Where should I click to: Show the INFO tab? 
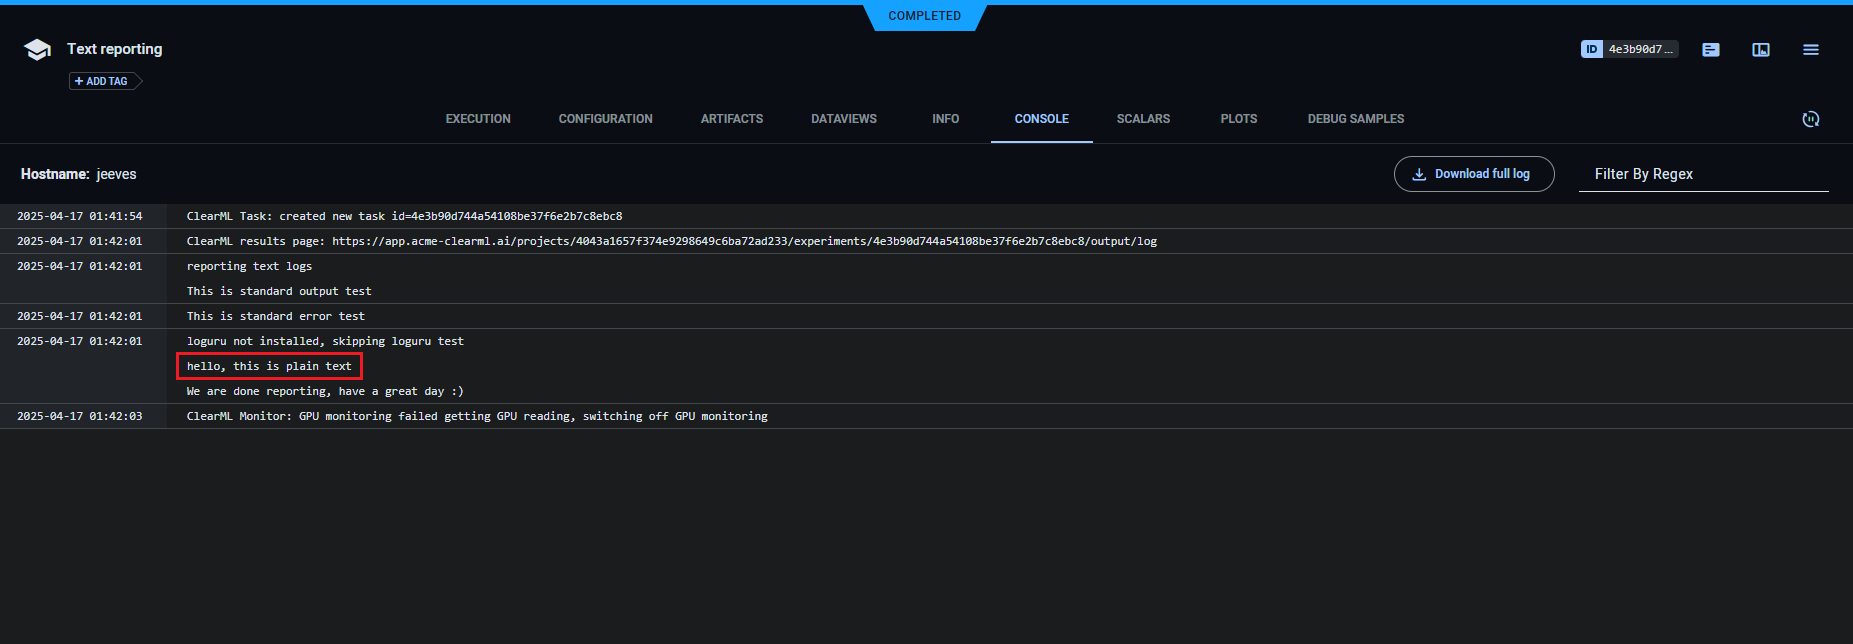[945, 119]
